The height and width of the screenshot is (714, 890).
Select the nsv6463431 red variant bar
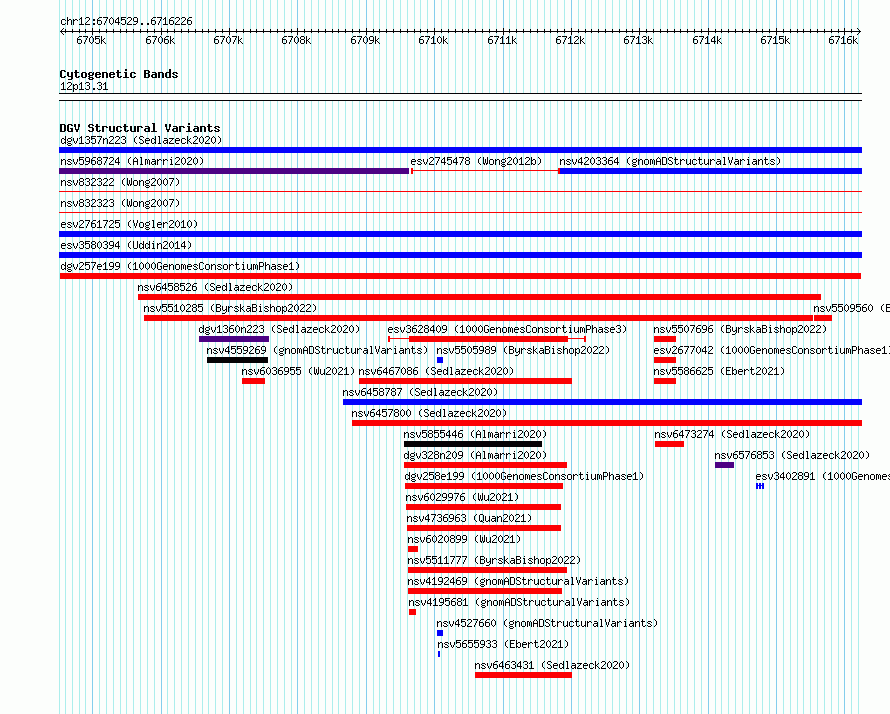coord(523,675)
